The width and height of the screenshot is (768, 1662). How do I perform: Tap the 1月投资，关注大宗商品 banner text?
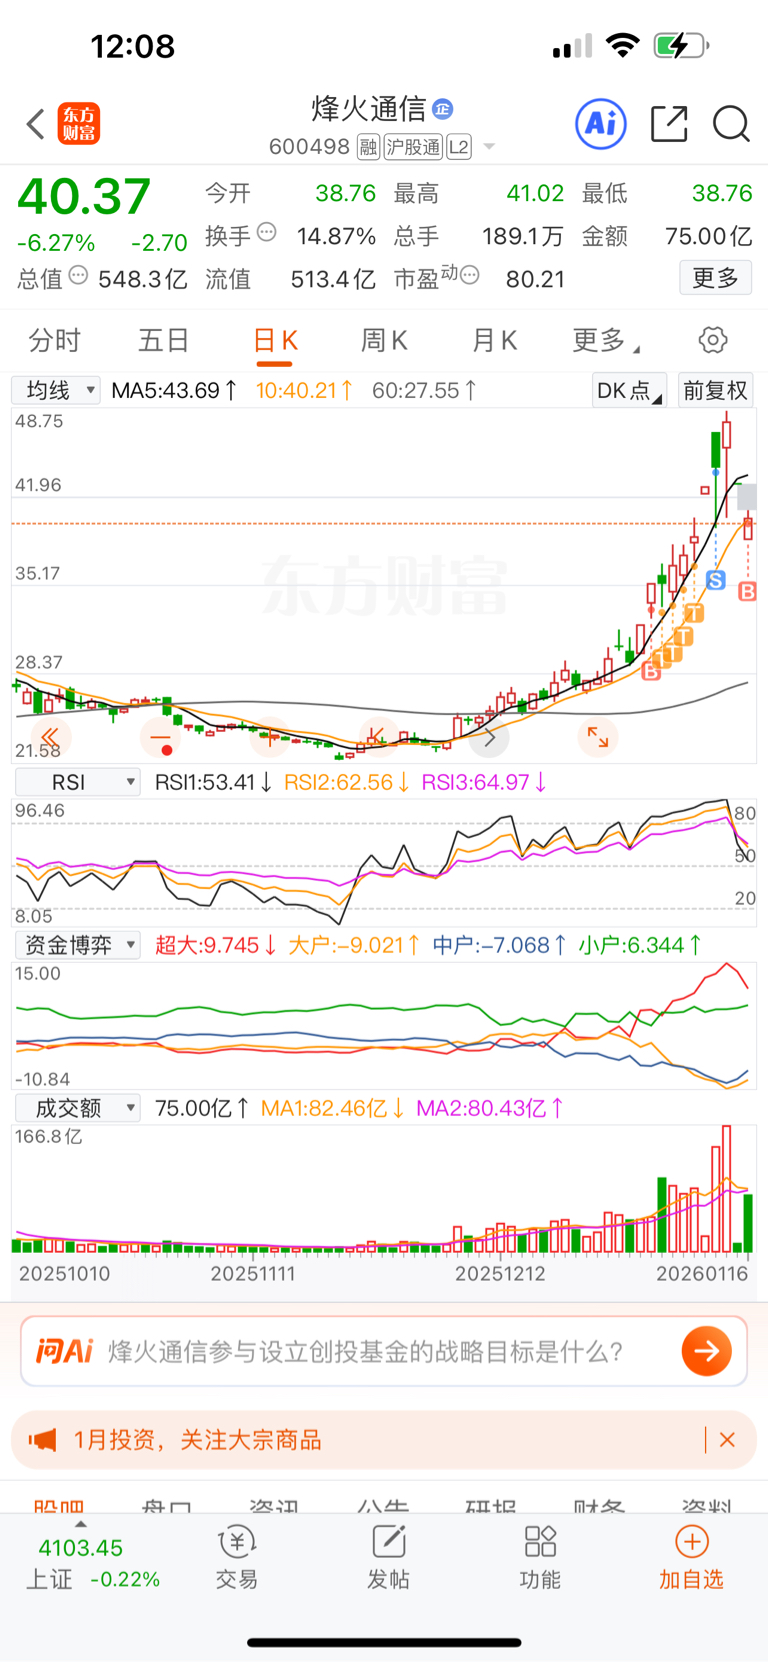(198, 1440)
